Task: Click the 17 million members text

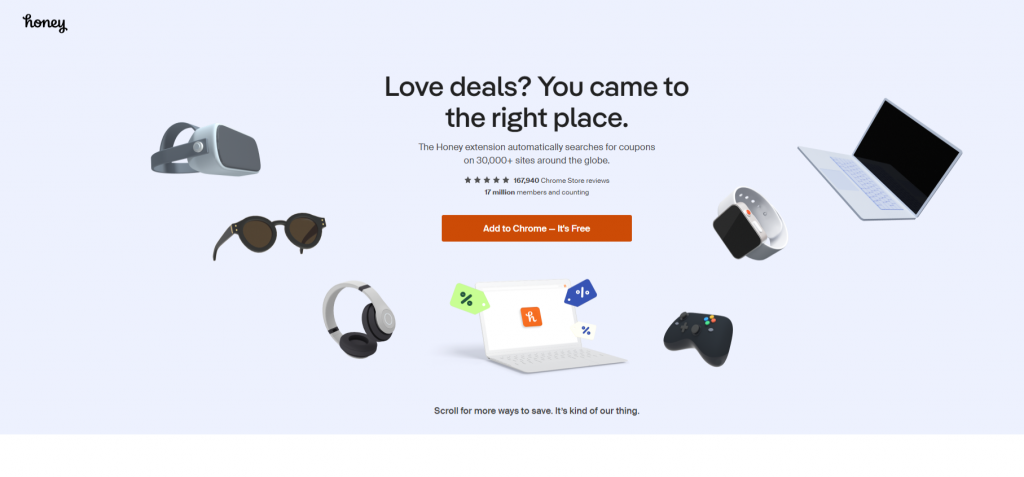Action: coord(537,193)
